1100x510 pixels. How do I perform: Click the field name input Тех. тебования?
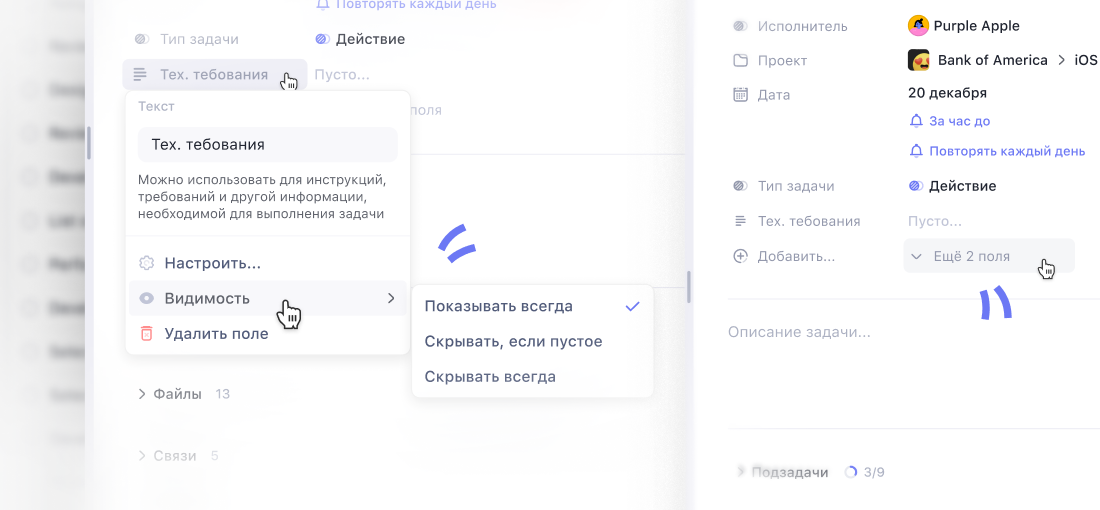(x=267, y=145)
